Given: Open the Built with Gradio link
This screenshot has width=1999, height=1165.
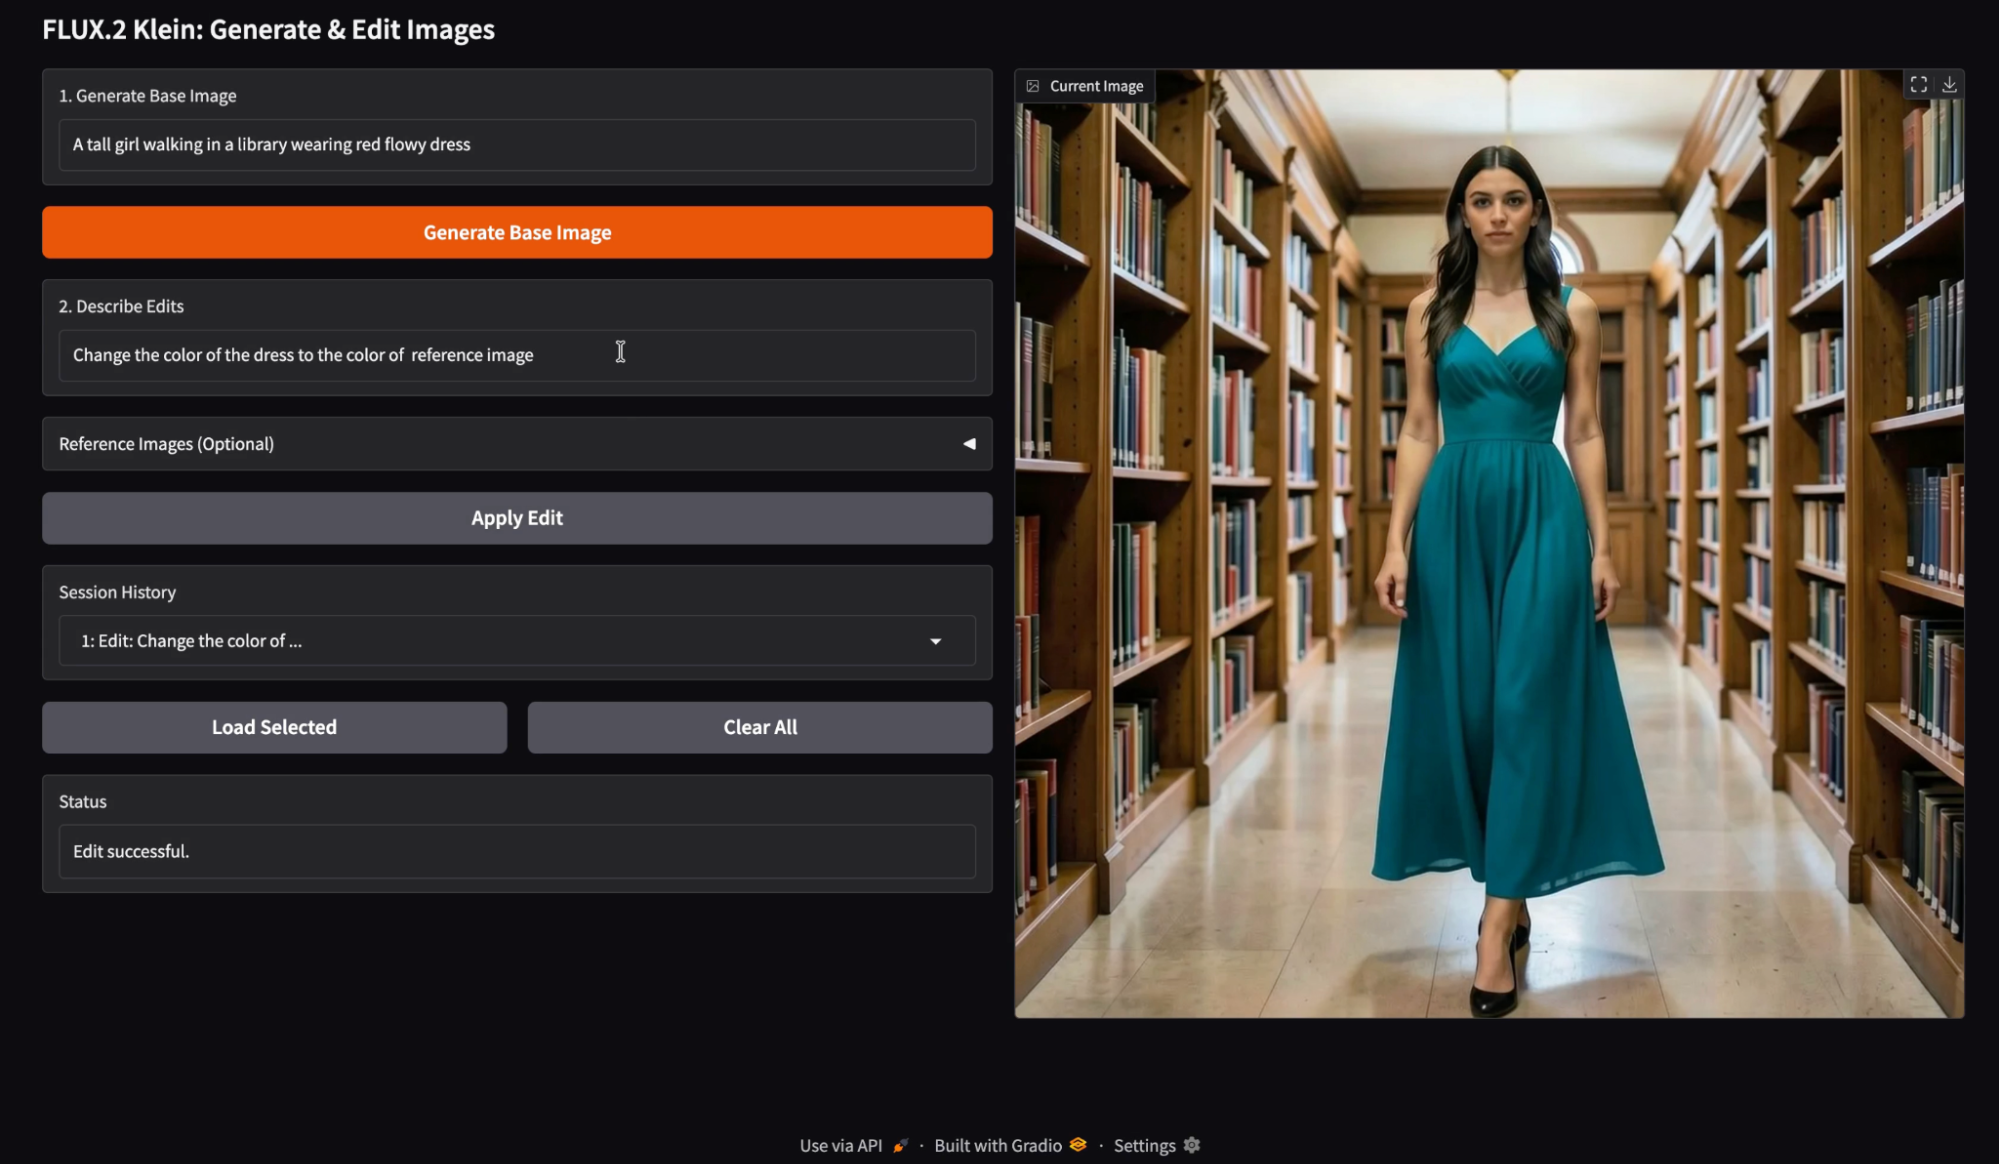Looking at the screenshot, I should [997, 1145].
